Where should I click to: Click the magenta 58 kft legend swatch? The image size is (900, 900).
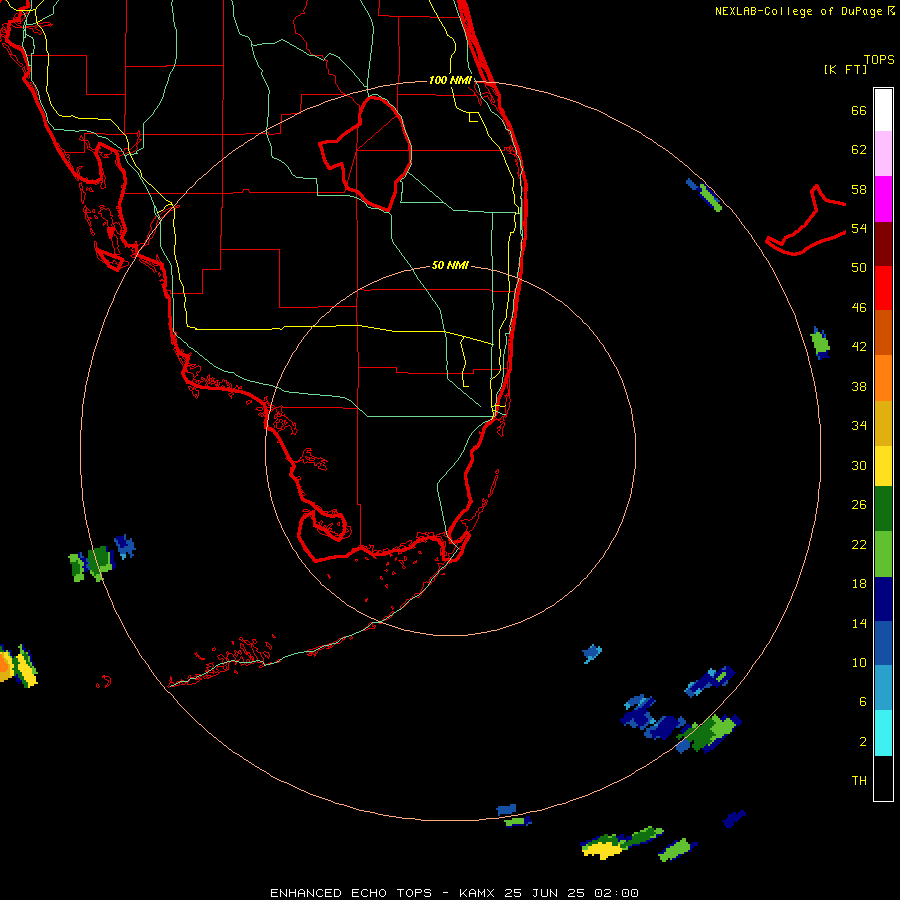click(883, 199)
